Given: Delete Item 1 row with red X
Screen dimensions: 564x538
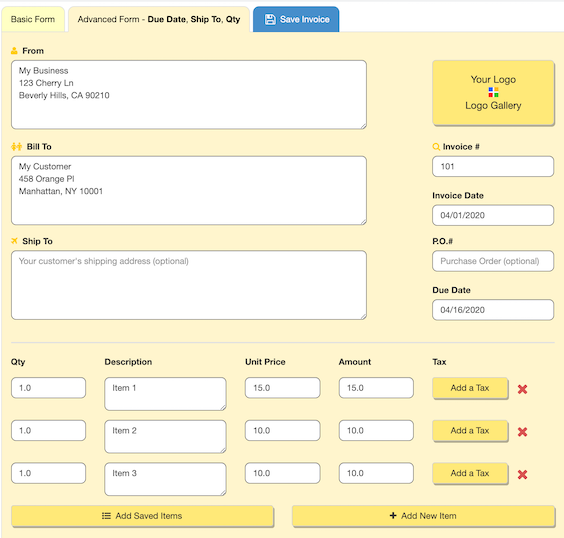Looking at the screenshot, I should coord(522,389).
